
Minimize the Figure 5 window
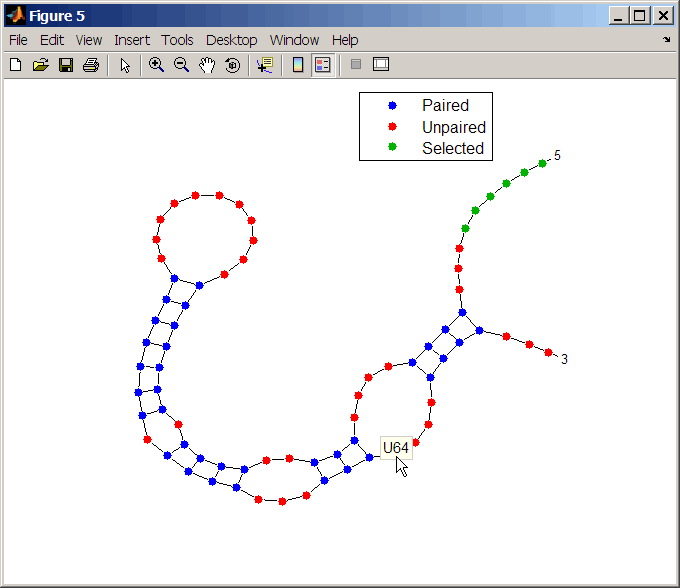click(618, 16)
